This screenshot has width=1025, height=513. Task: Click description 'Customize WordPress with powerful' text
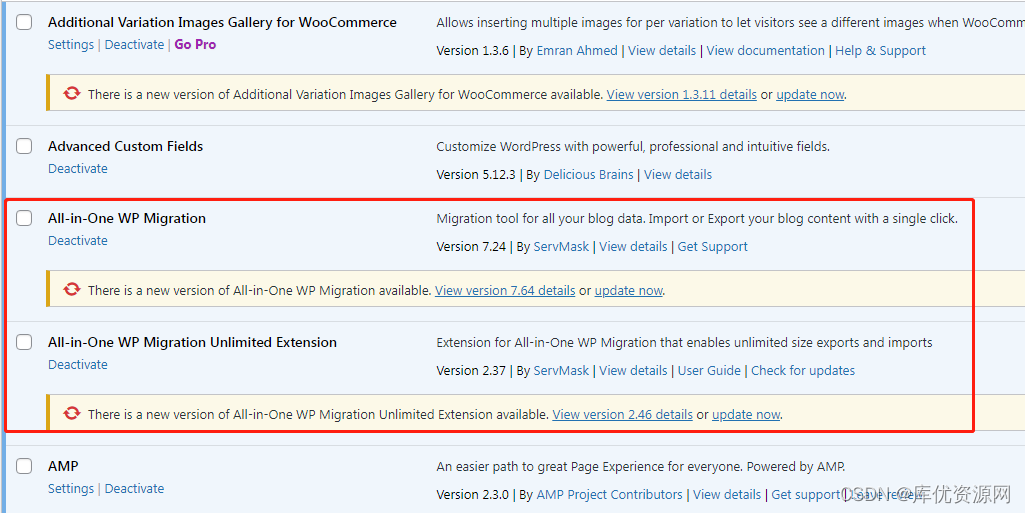point(633,146)
